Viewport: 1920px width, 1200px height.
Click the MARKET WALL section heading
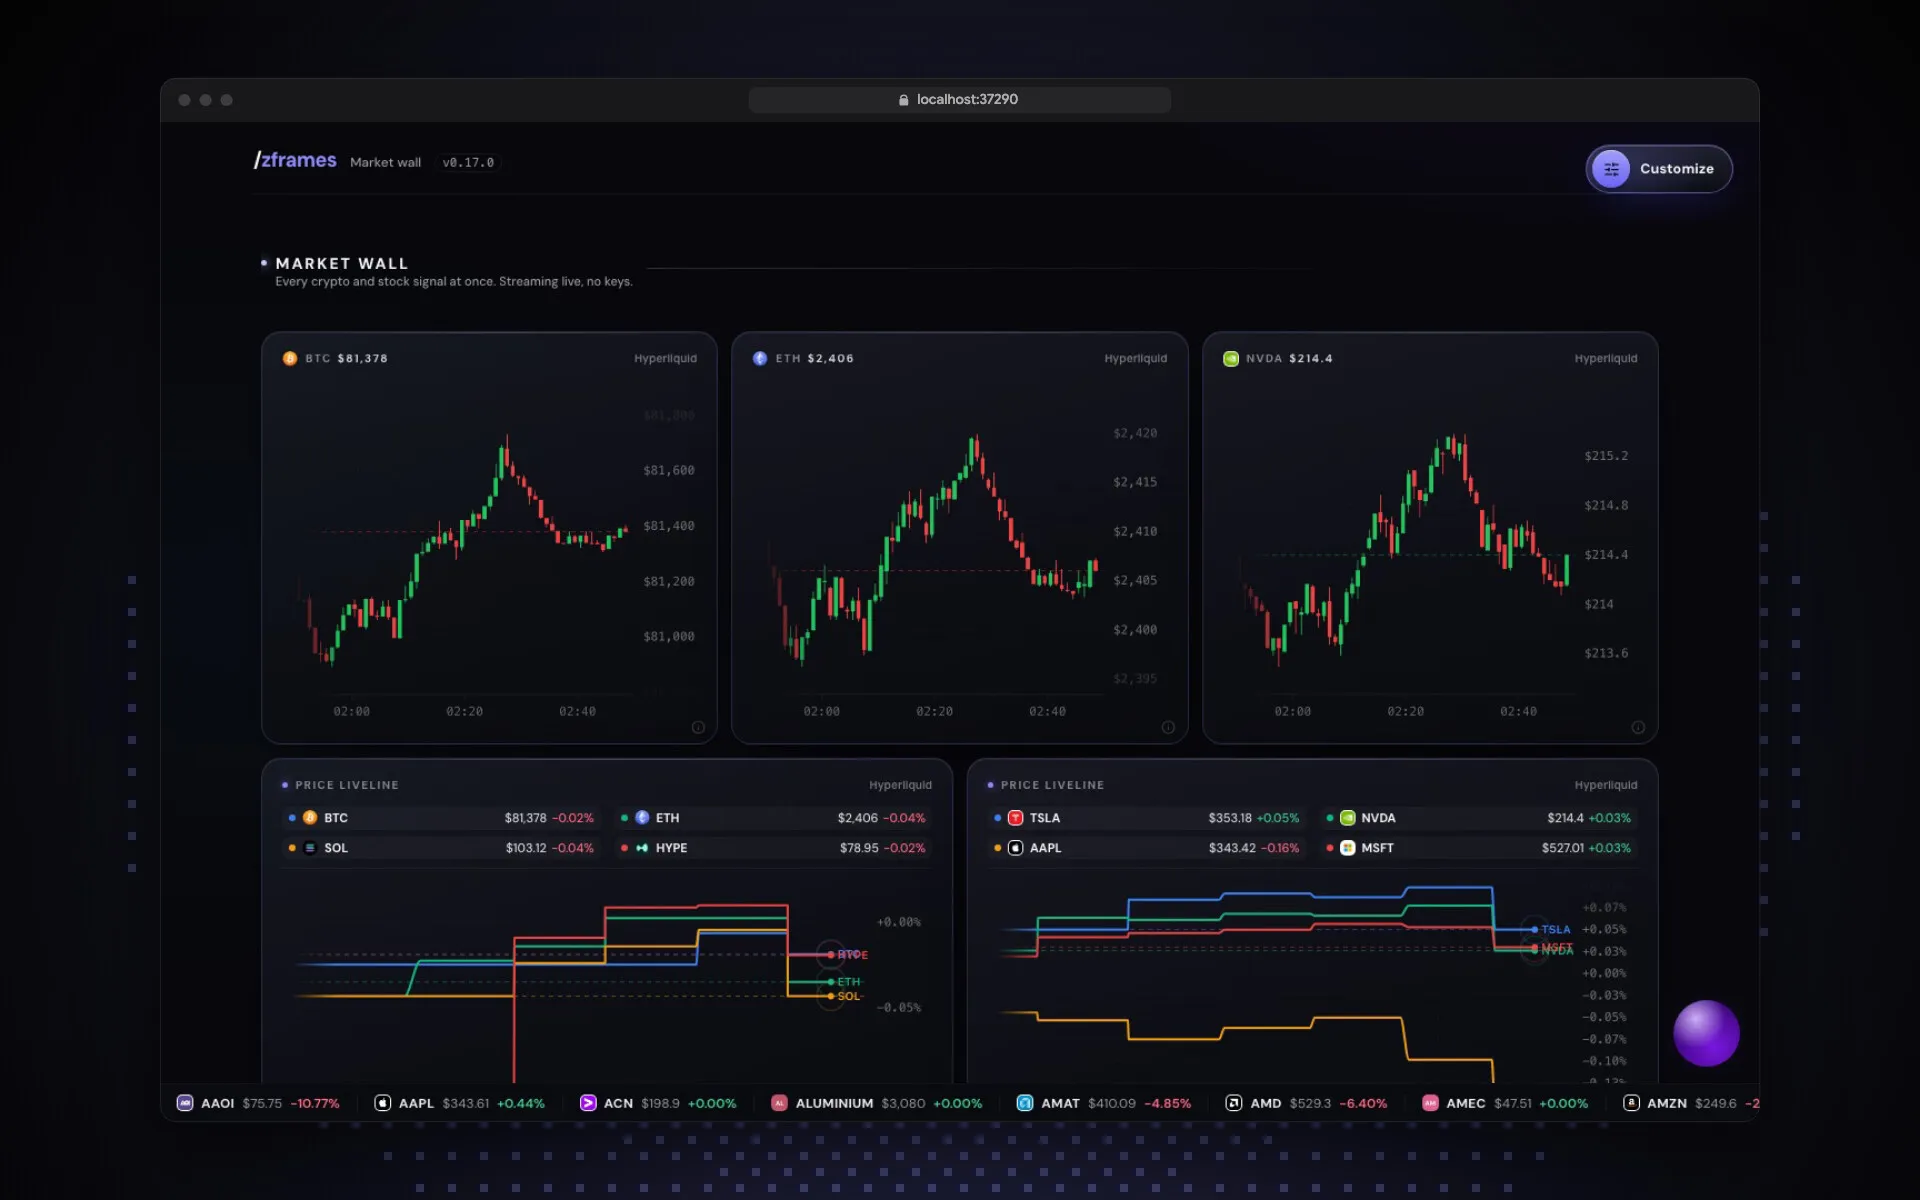click(342, 263)
